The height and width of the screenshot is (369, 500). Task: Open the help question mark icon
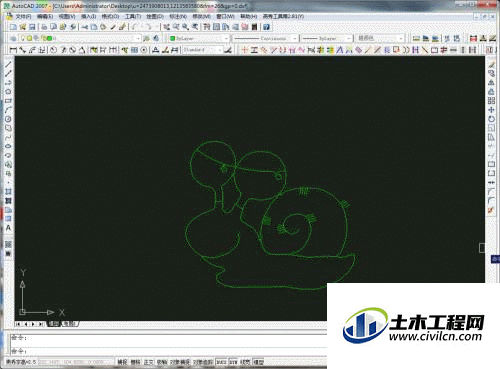click(266, 27)
